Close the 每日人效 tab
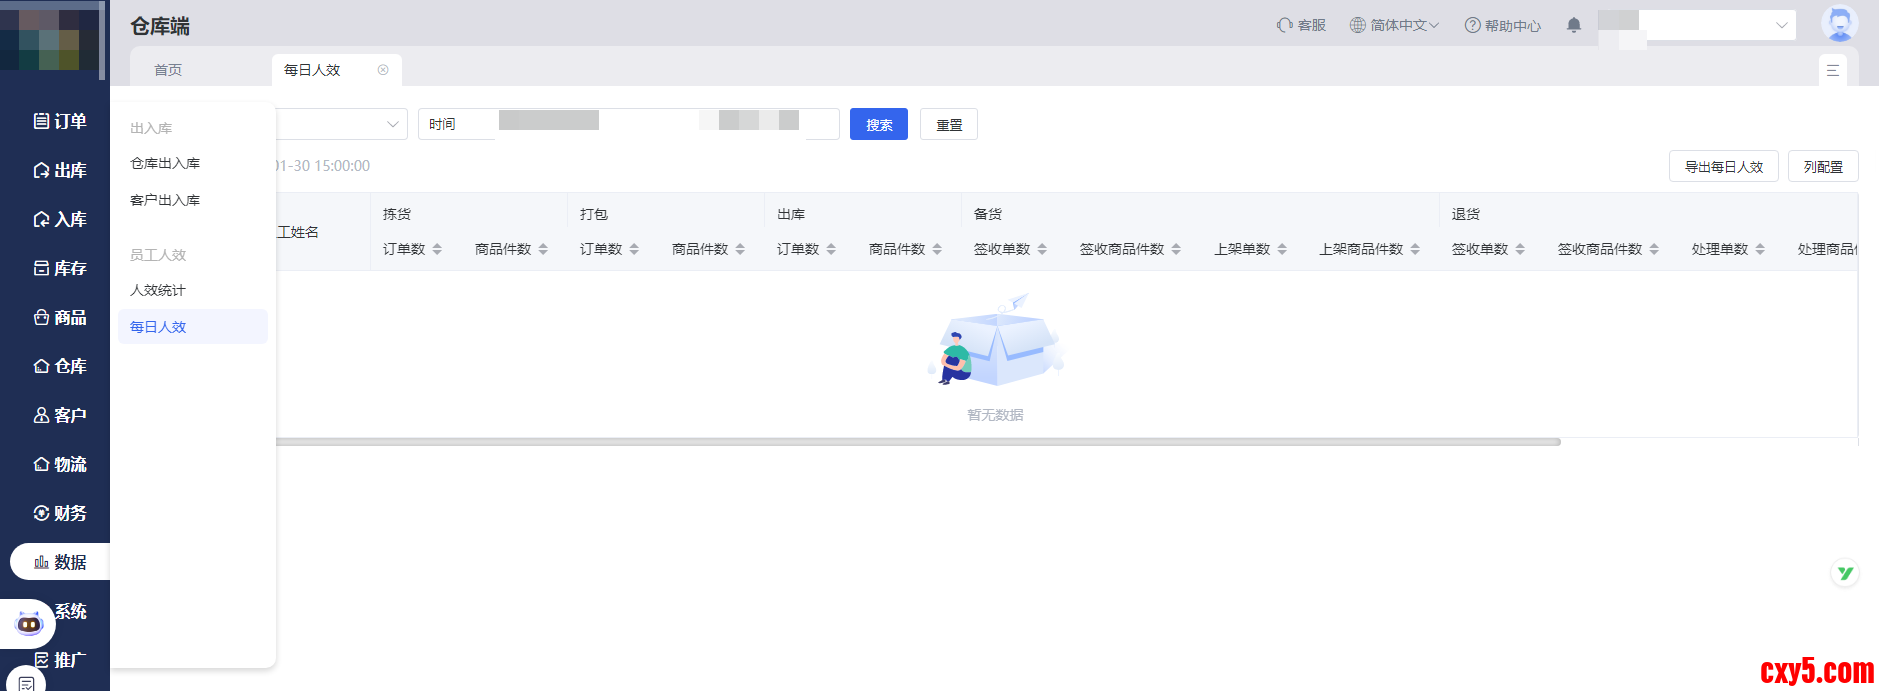 [x=383, y=70]
